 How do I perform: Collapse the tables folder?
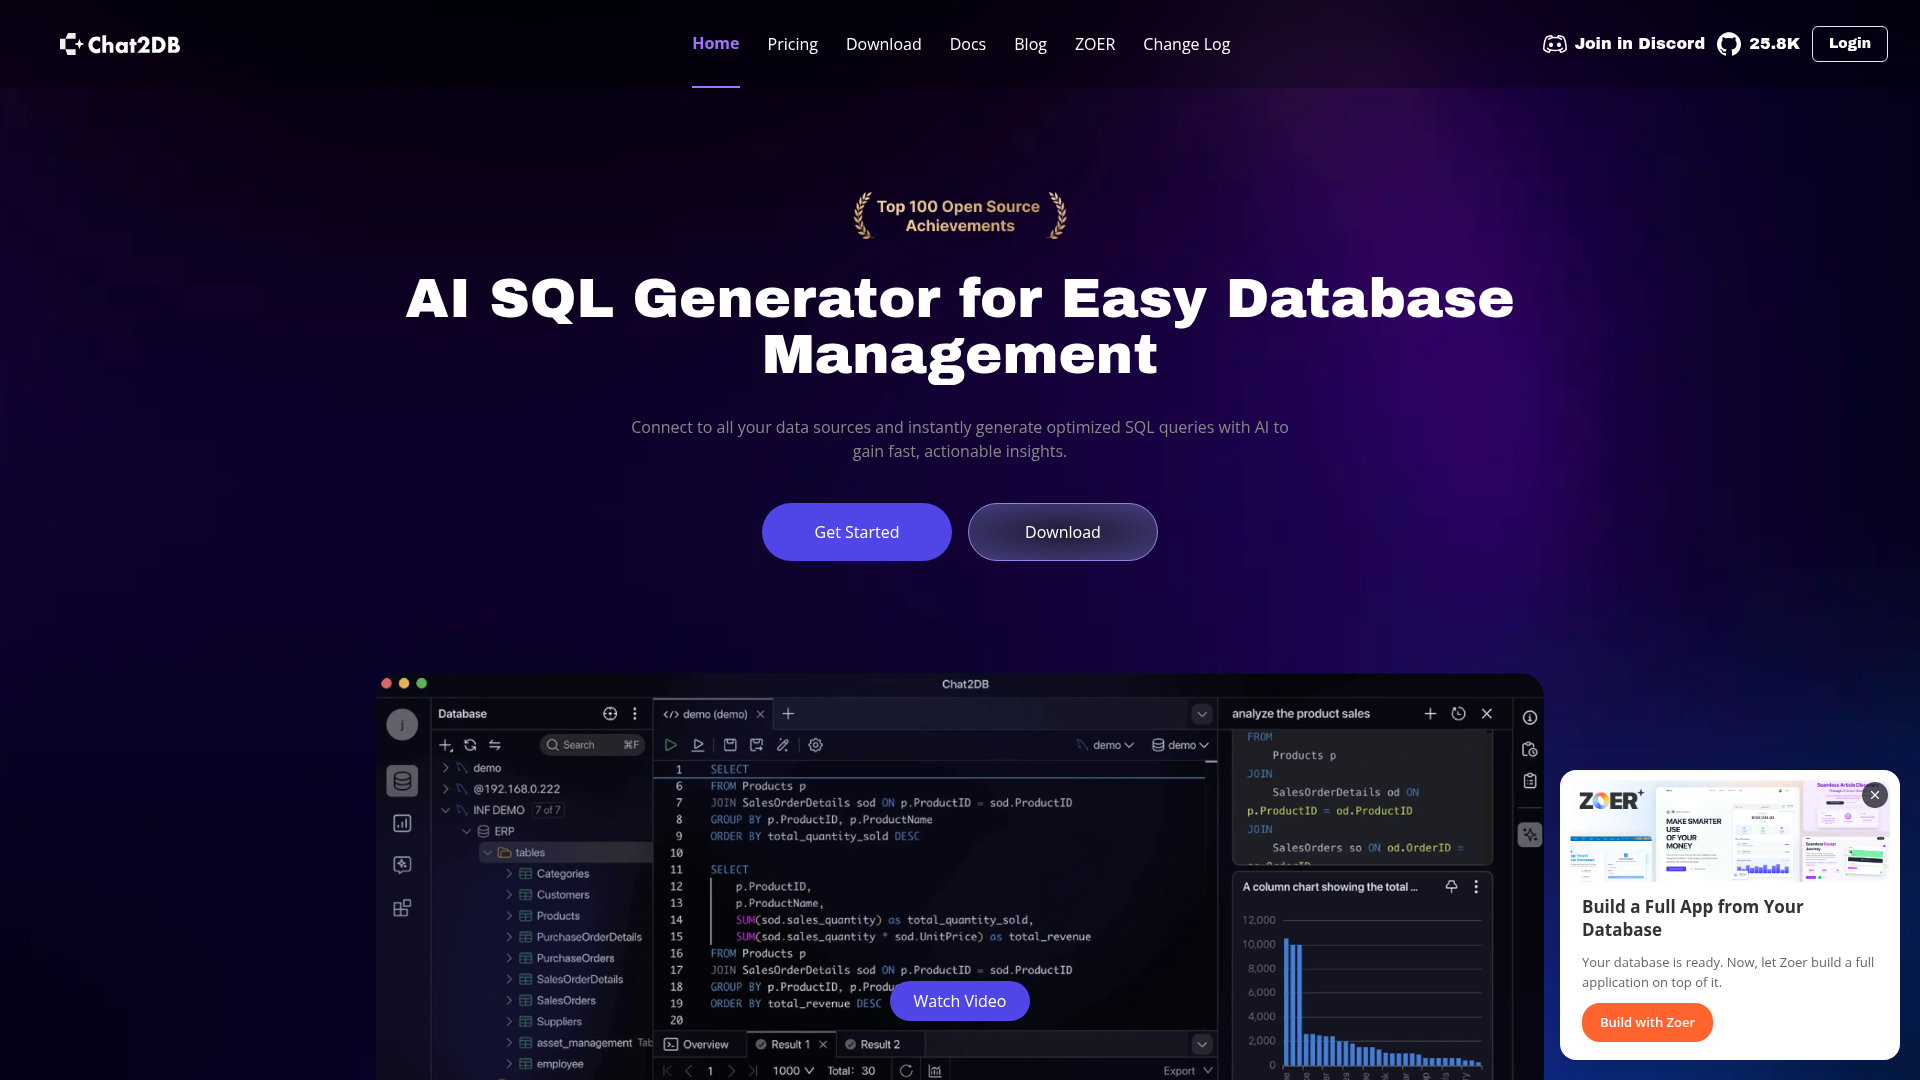(x=488, y=852)
